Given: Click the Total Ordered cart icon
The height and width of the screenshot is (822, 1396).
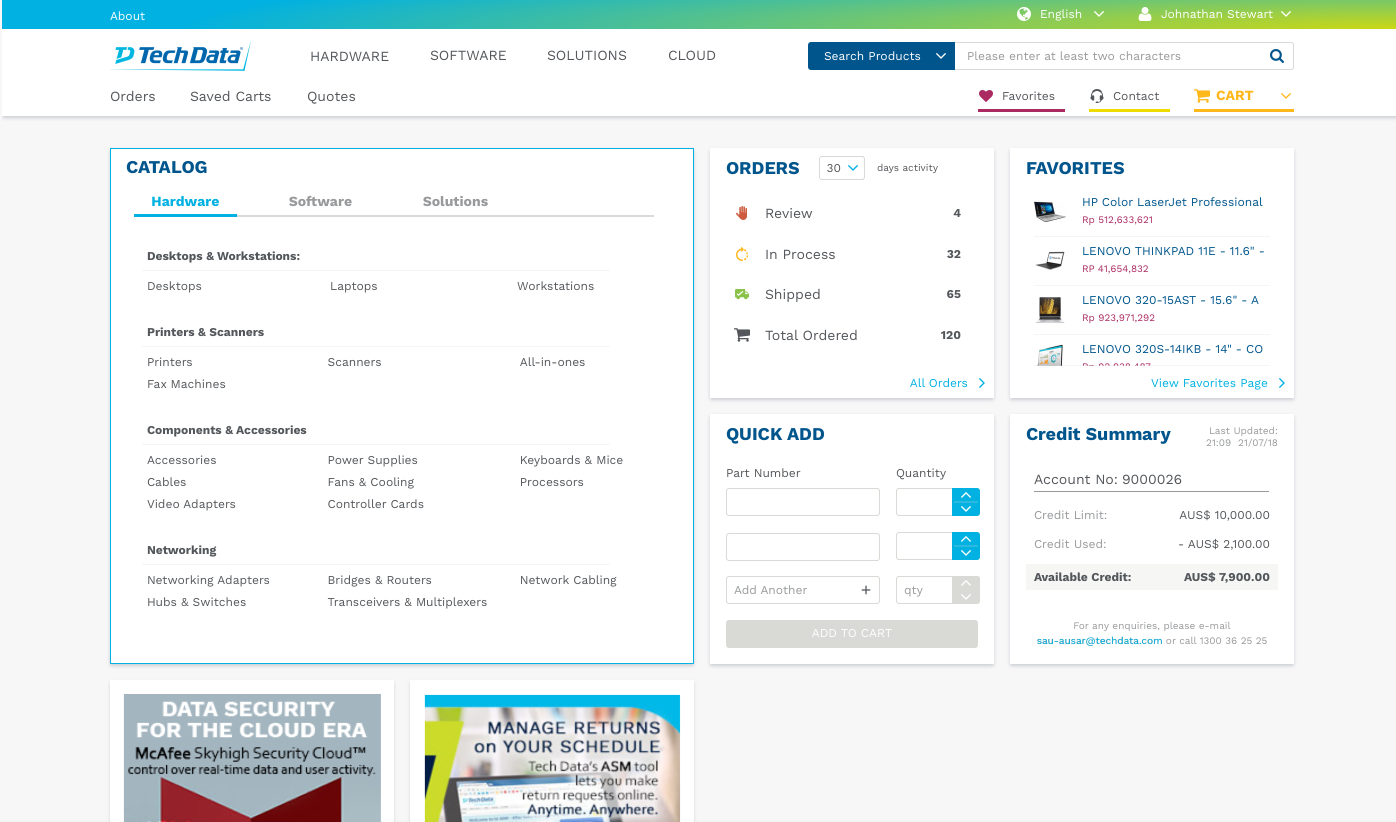Looking at the screenshot, I should 742,335.
